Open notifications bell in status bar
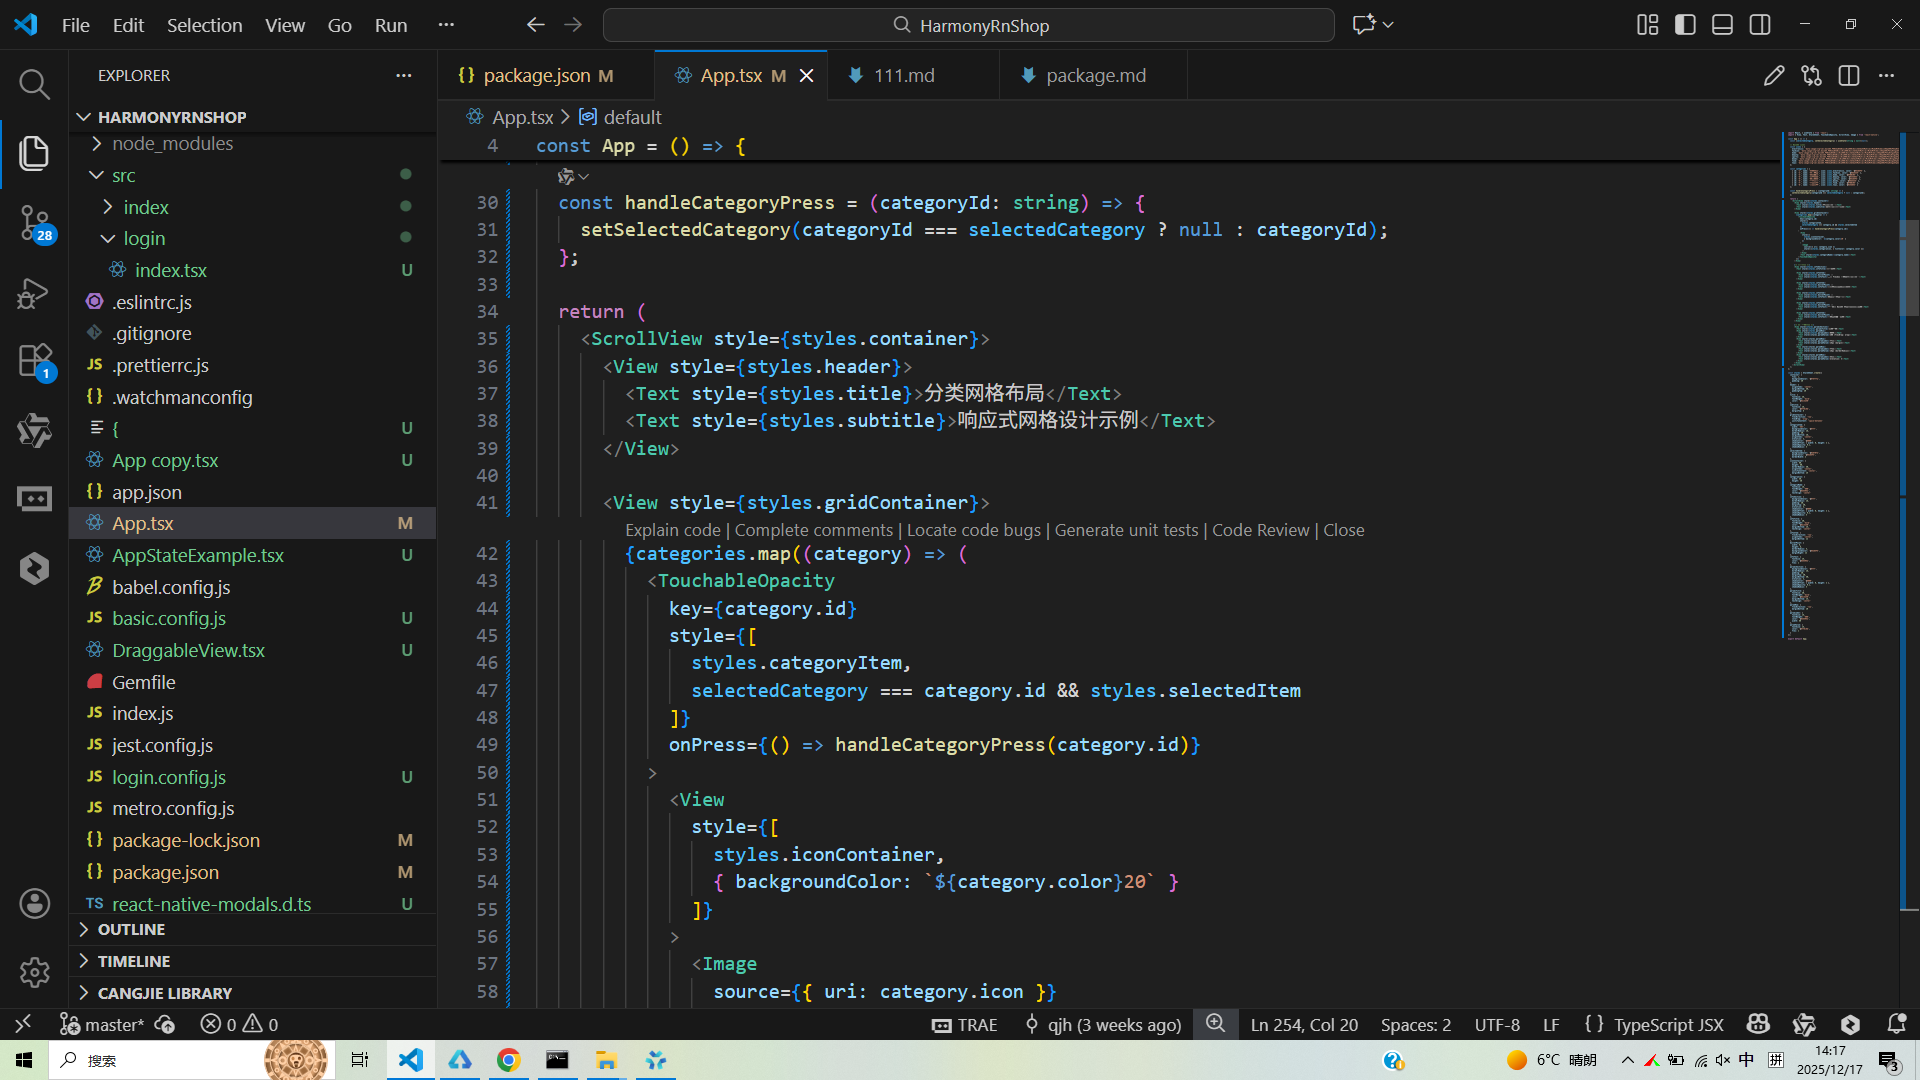Viewport: 1920px width, 1080px height. click(1896, 1024)
